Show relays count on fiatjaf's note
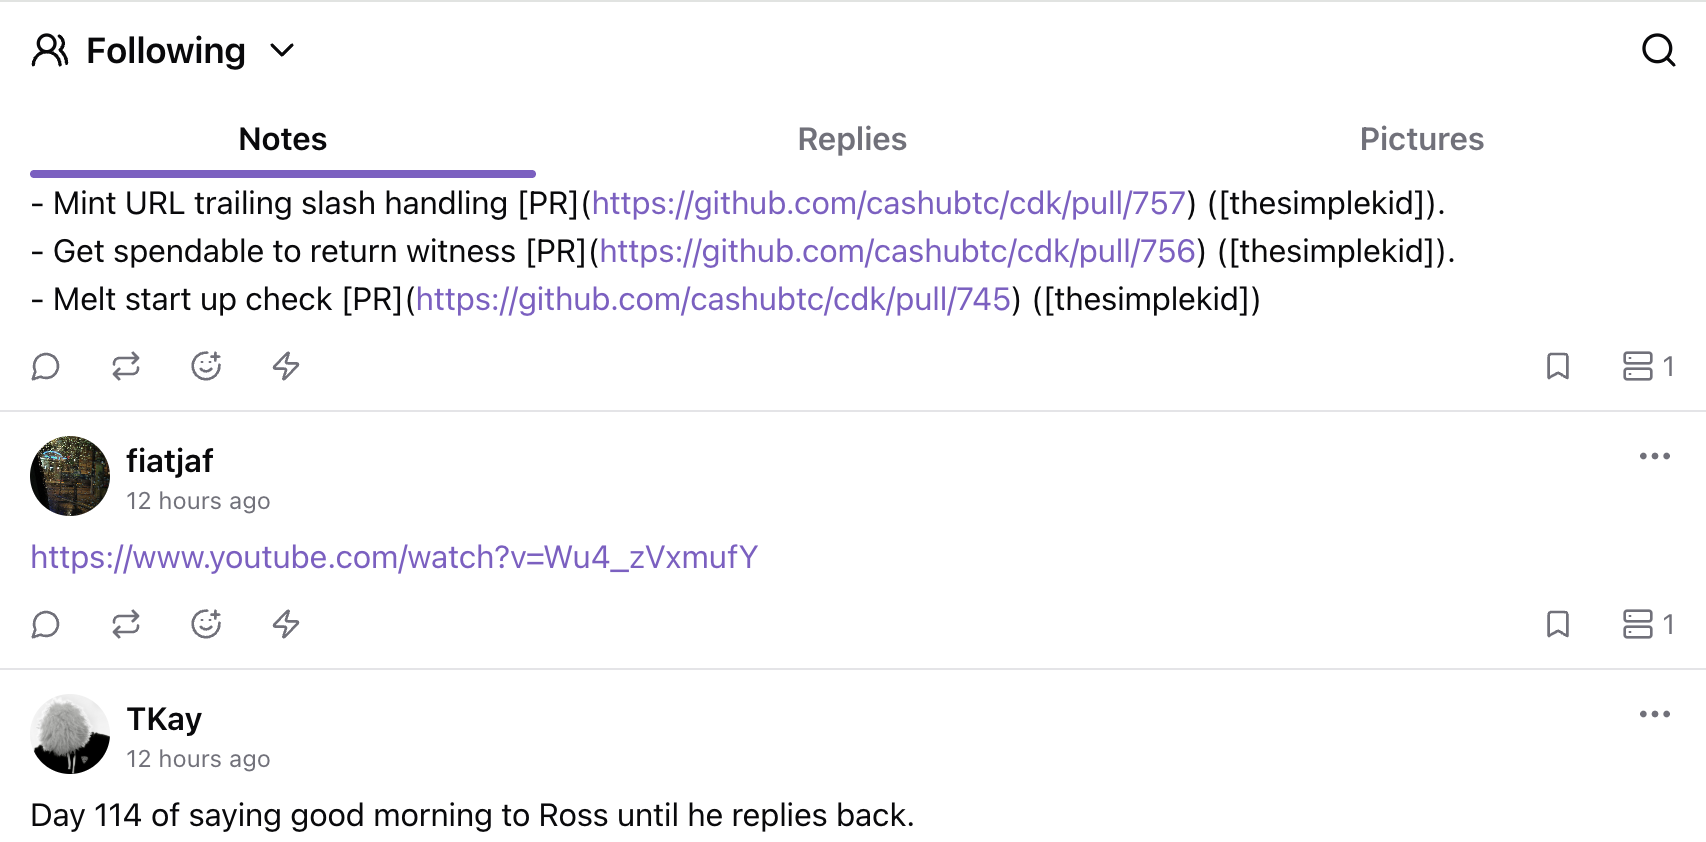Viewport: 1706px width, 842px height. 1648,624
